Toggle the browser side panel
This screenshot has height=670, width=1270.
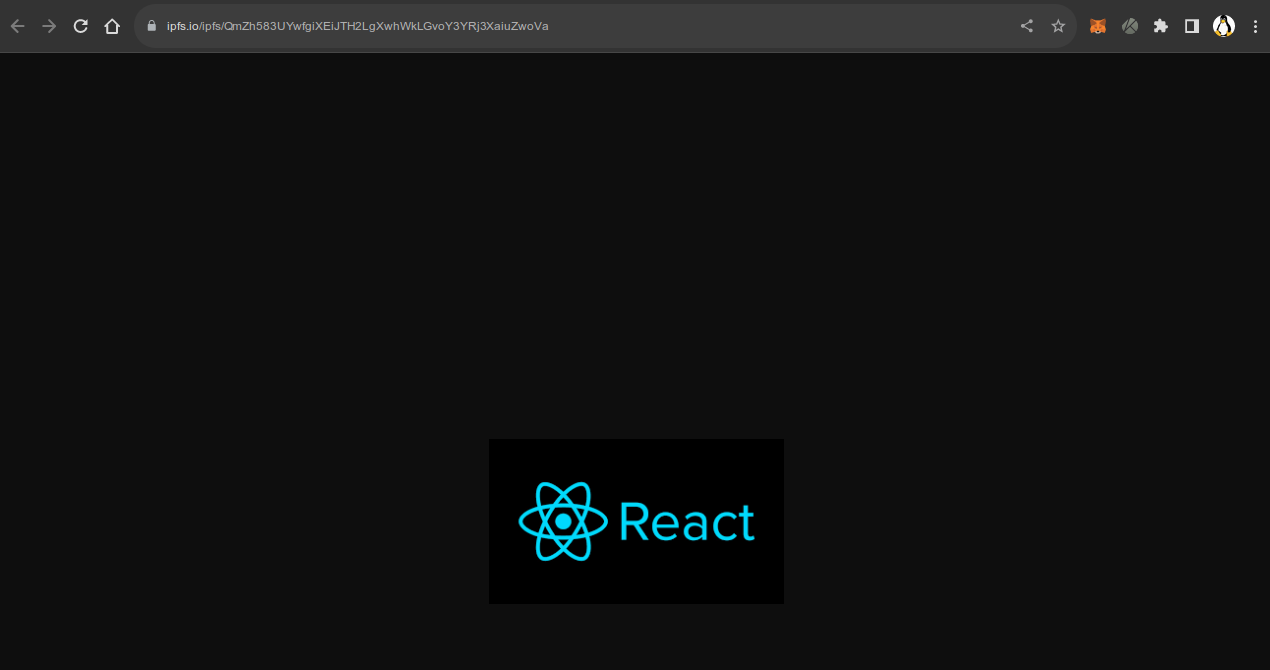pos(1192,26)
